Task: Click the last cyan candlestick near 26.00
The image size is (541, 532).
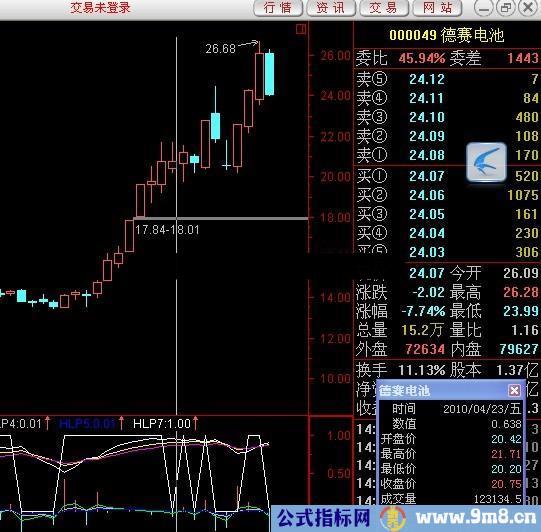Action: pyautogui.click(x=269, y=74)
